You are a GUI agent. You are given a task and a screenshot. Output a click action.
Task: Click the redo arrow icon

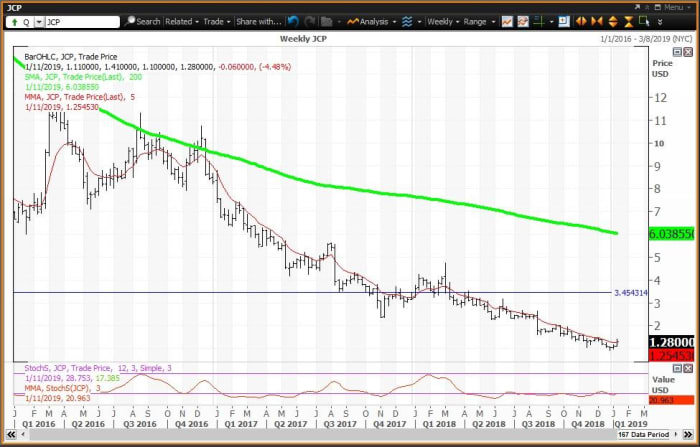pos(310,20)
